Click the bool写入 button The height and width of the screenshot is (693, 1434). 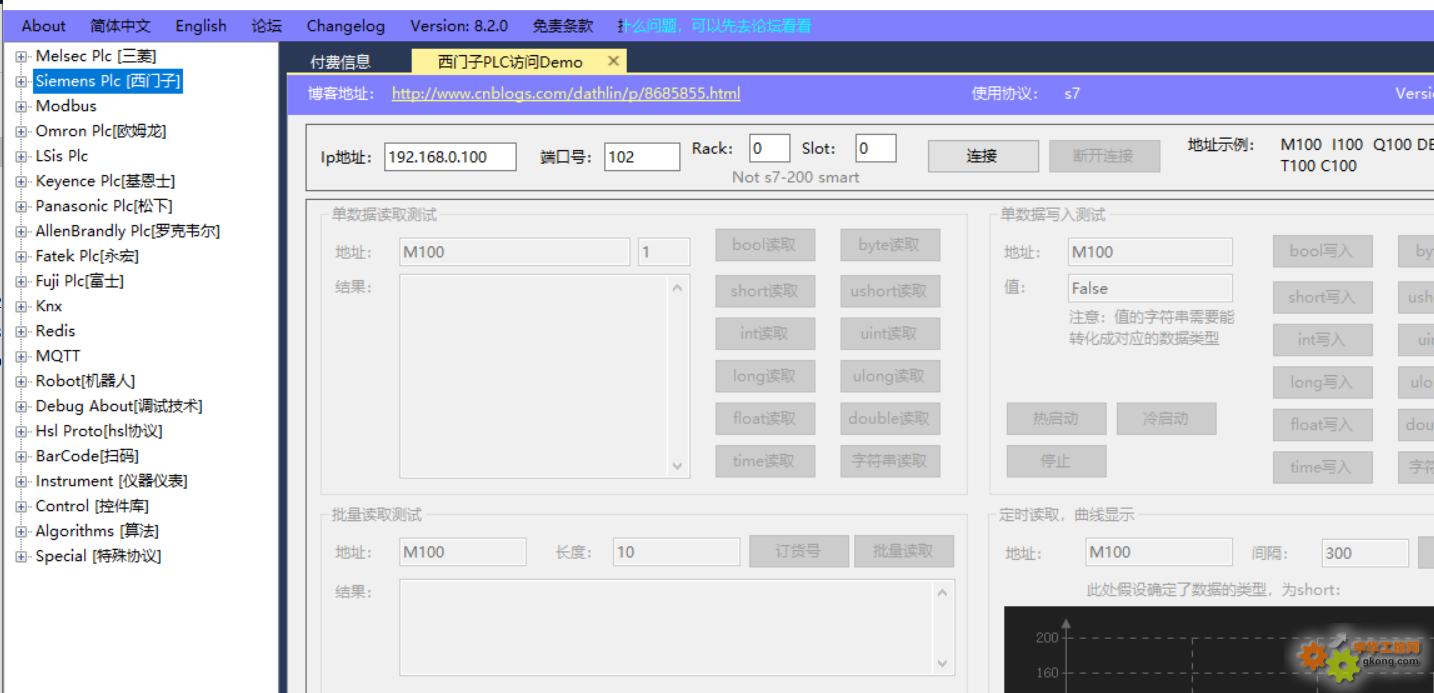coord(1322,251)
